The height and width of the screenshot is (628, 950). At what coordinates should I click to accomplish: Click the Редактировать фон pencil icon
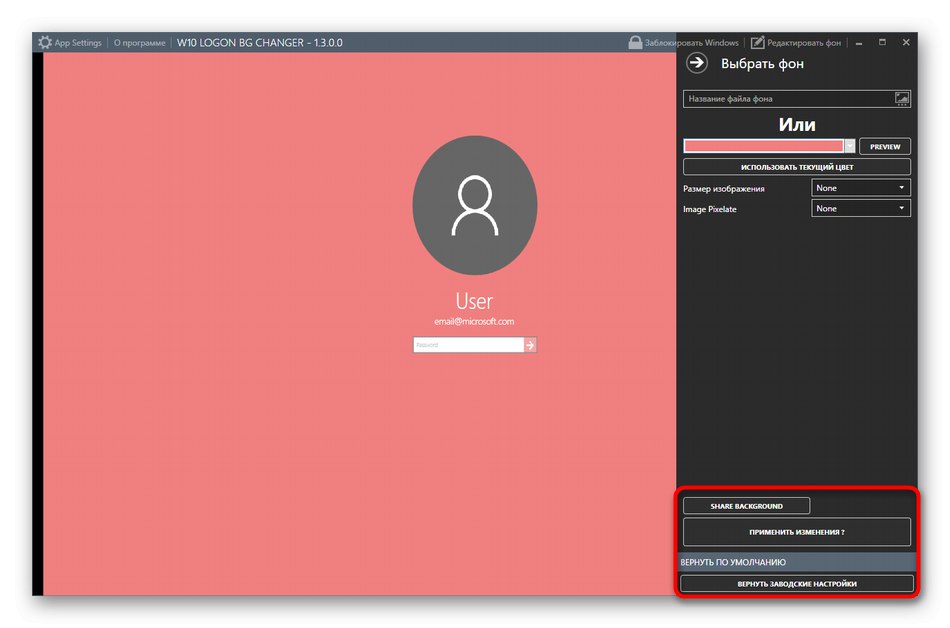click(x=757, y=42)
